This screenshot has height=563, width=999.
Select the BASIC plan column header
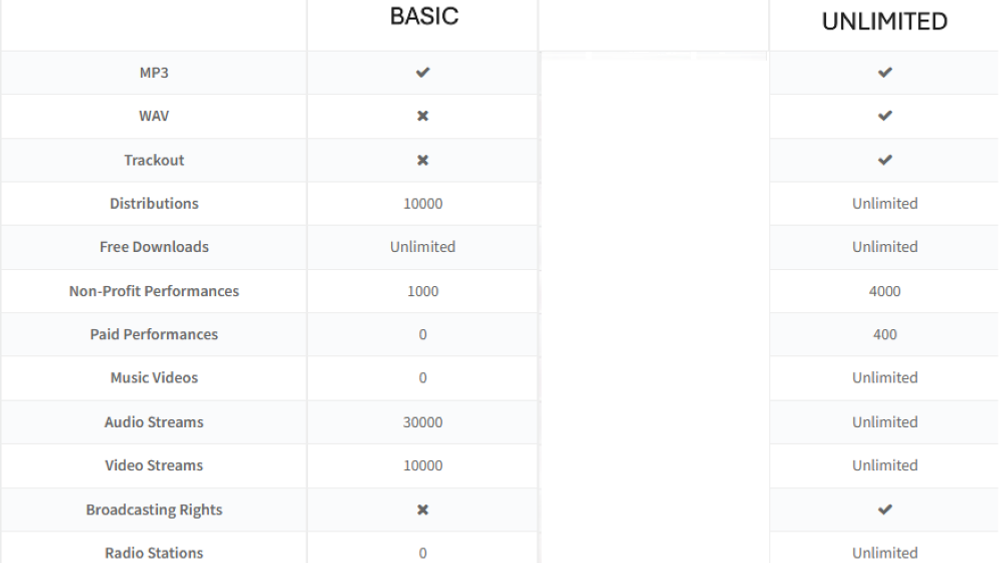coord(424,18)
